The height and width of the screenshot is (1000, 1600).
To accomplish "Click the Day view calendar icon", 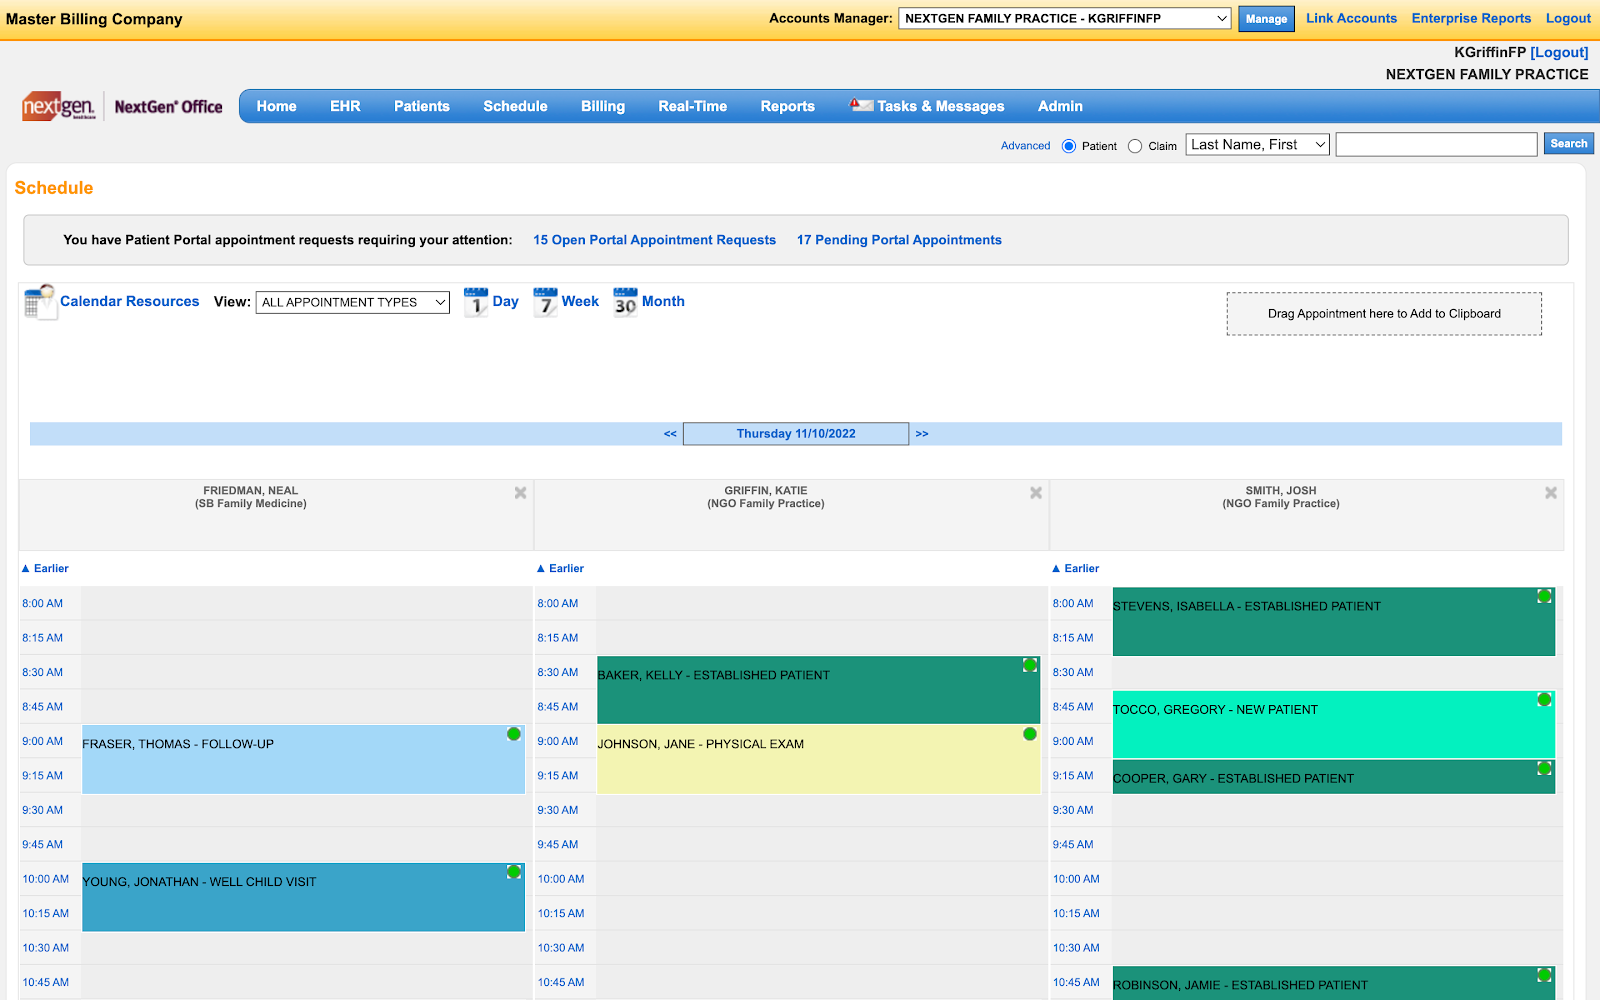I will (476, 302).
